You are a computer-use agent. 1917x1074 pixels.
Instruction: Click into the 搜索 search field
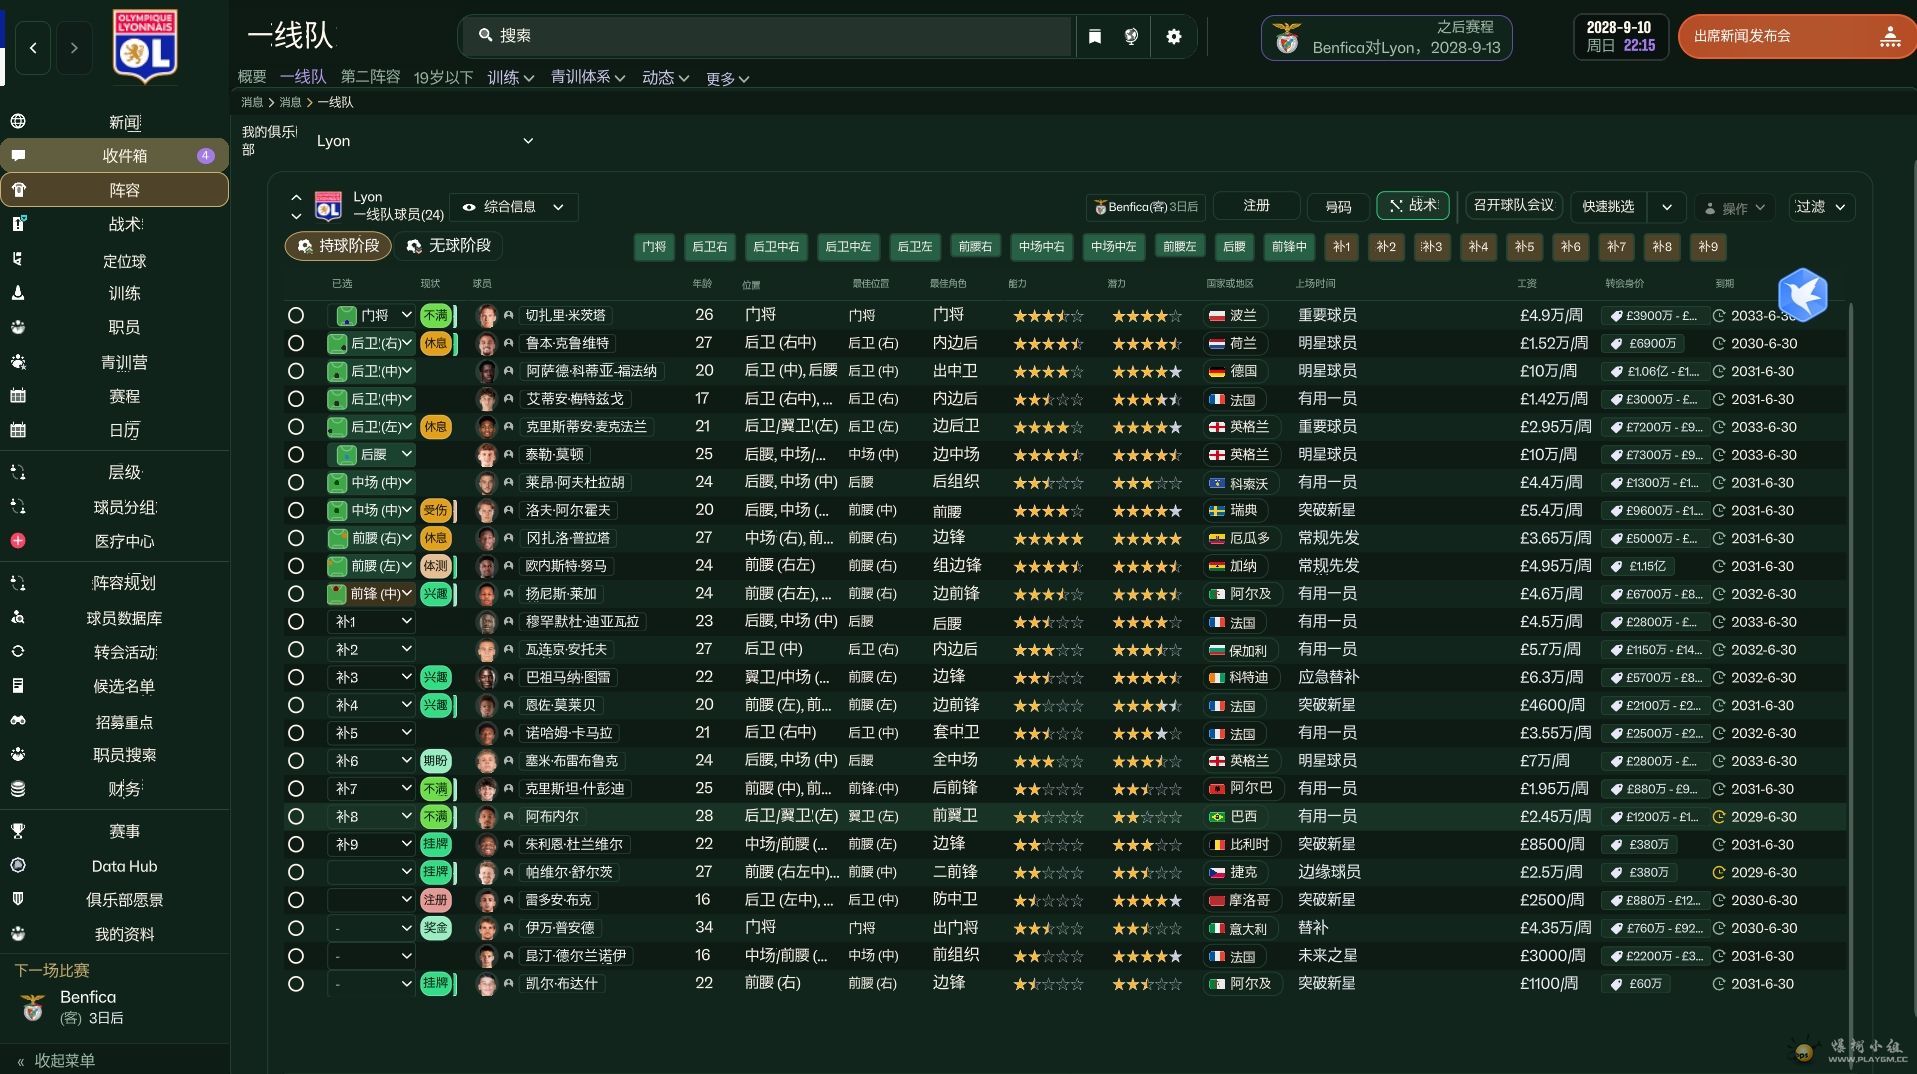(x=765, y=36)
